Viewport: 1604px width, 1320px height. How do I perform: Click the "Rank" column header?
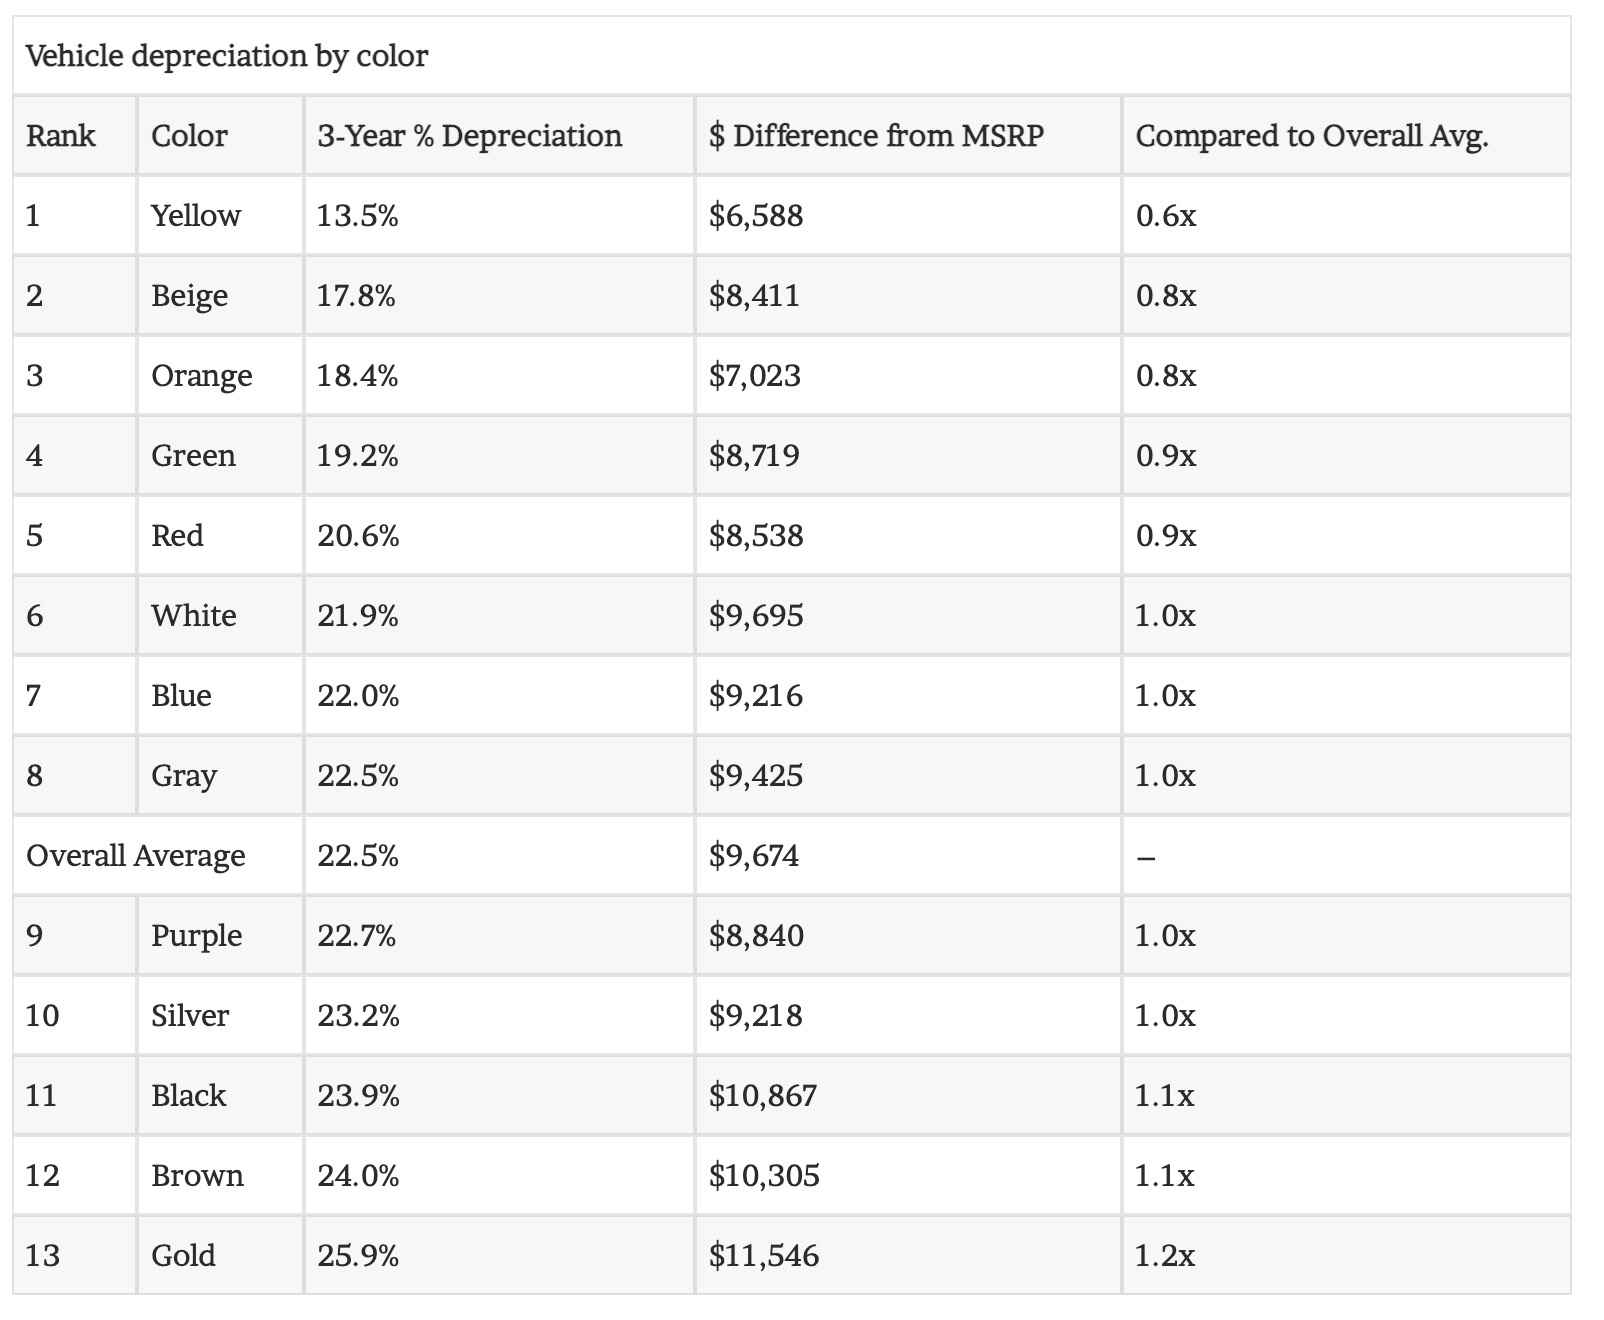[x=61, y=136]
